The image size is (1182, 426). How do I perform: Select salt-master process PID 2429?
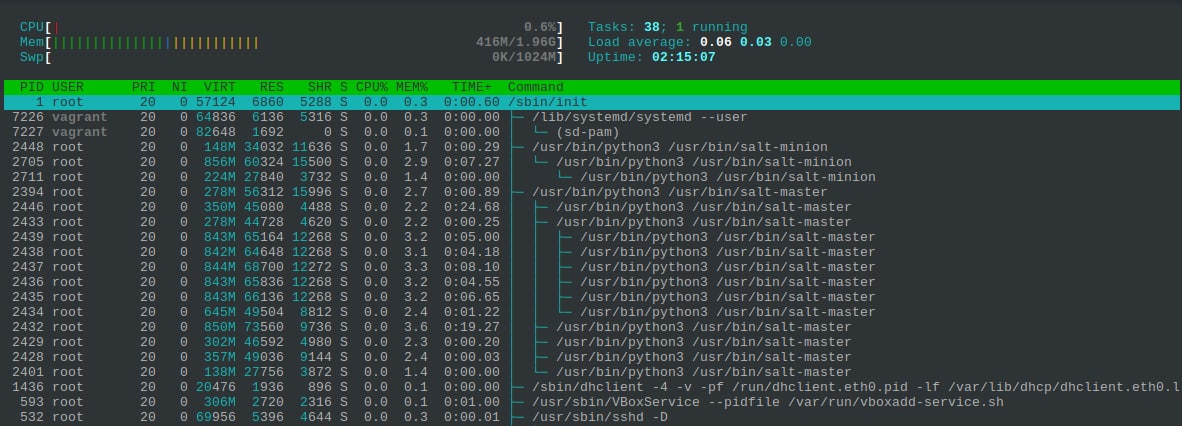(x=591, y=342)
